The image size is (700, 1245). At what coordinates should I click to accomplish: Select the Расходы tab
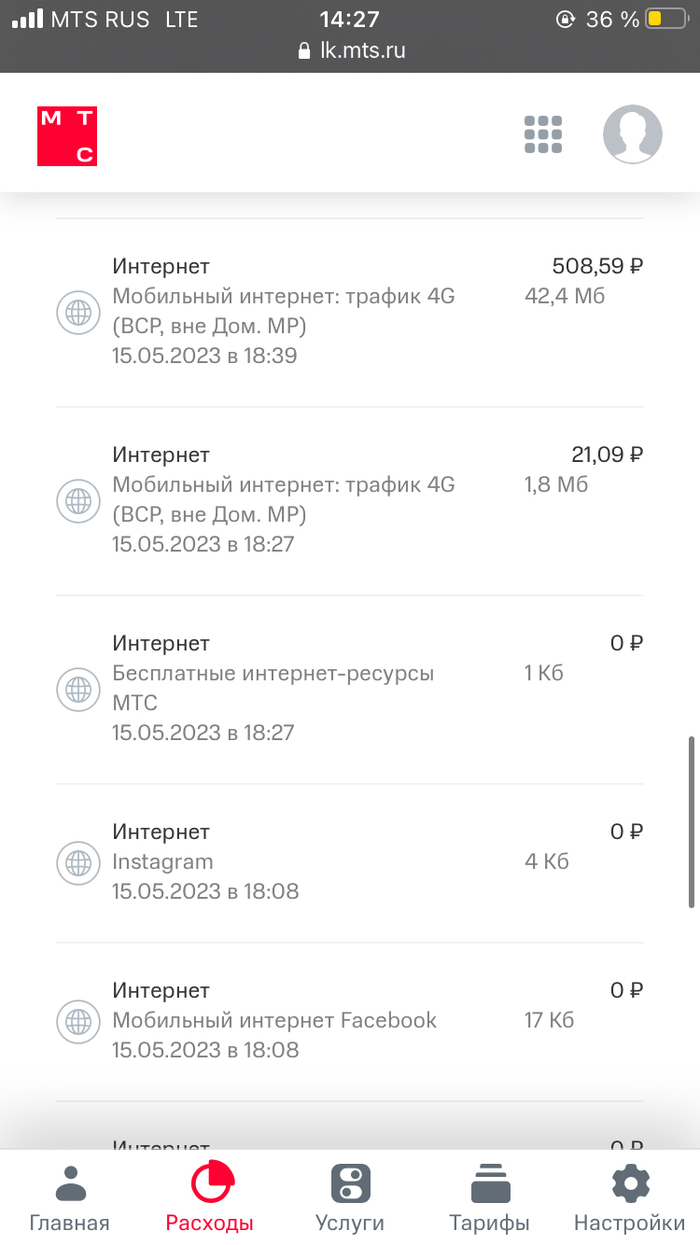[x=210, y=1197]
